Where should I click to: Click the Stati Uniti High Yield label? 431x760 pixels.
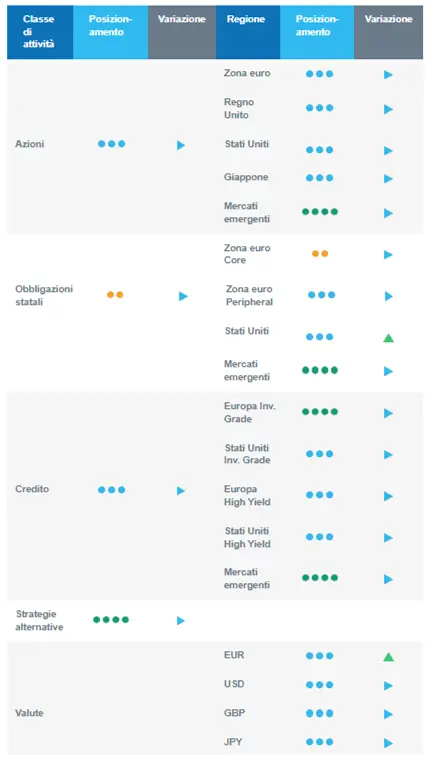click(247, 538)
